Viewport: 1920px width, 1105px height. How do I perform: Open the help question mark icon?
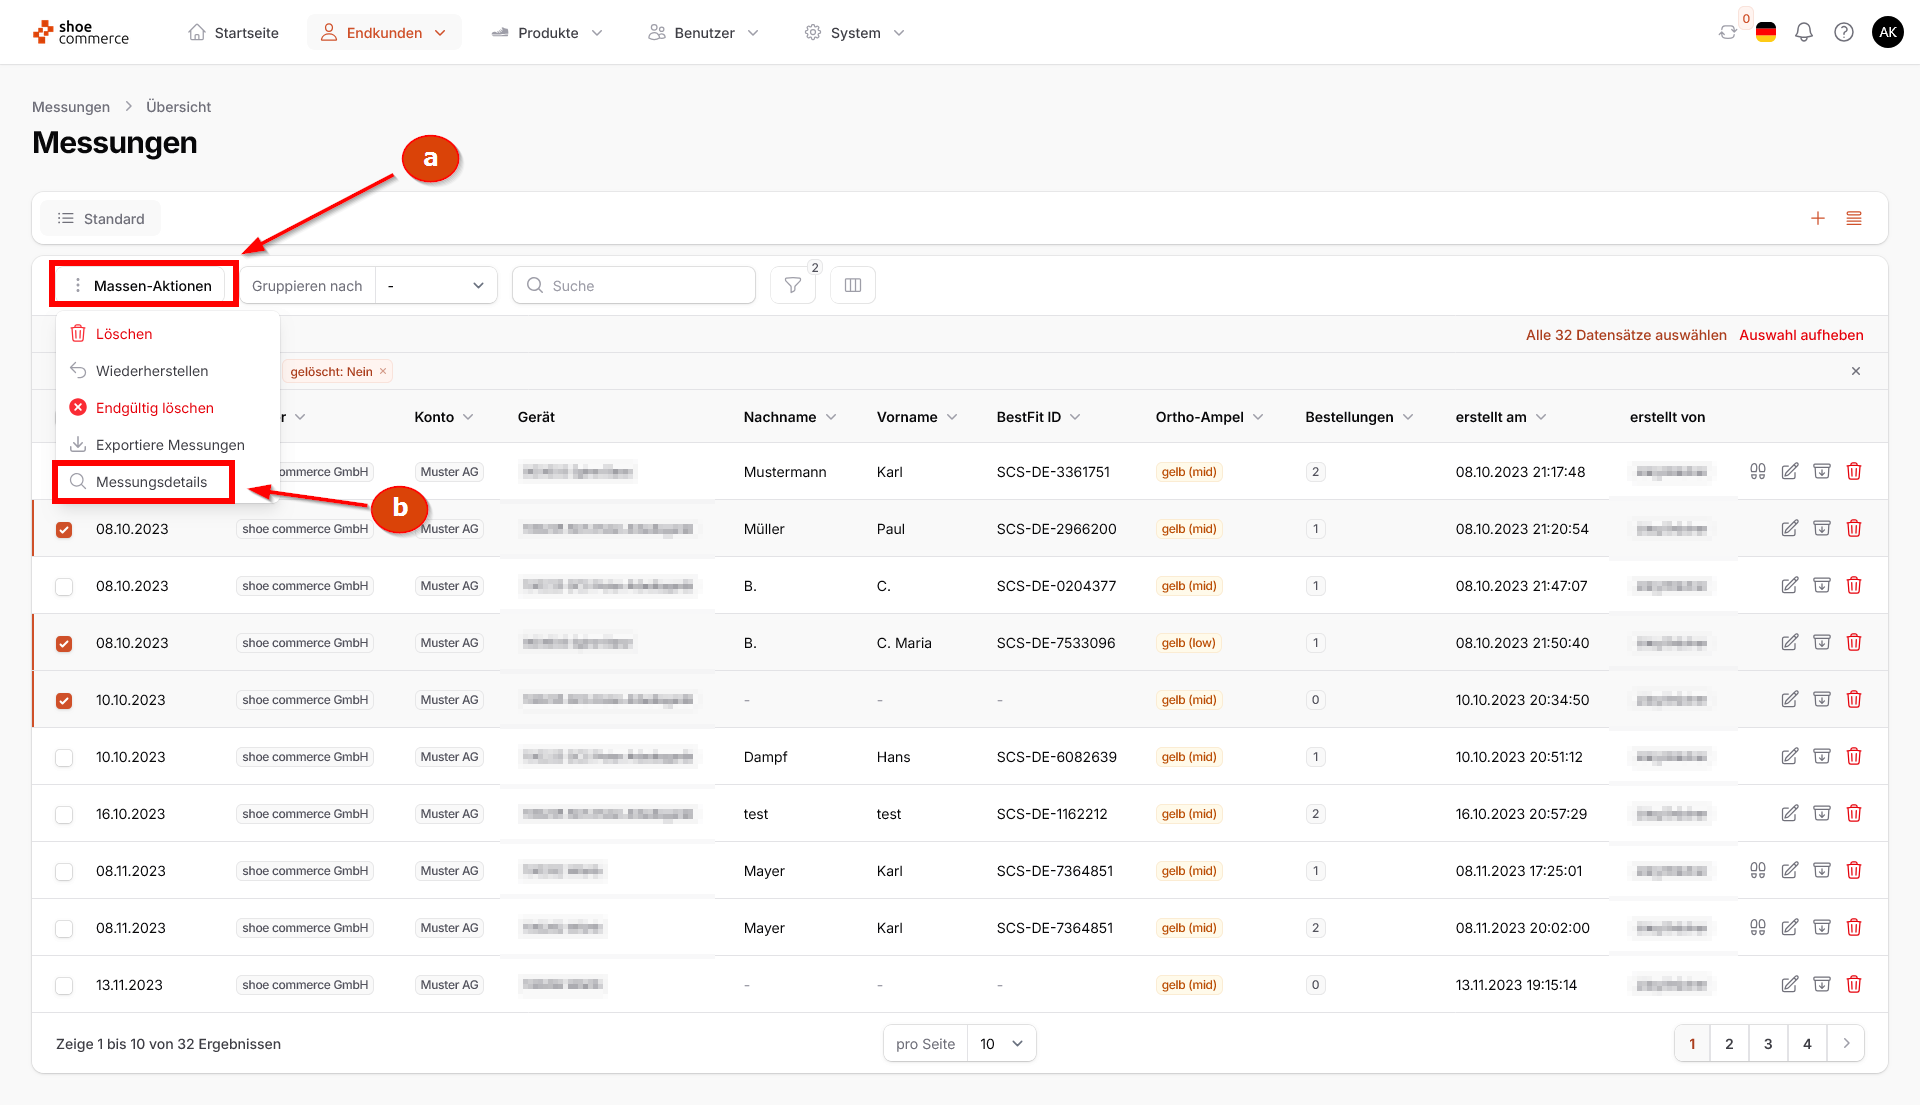point(1844,32)
